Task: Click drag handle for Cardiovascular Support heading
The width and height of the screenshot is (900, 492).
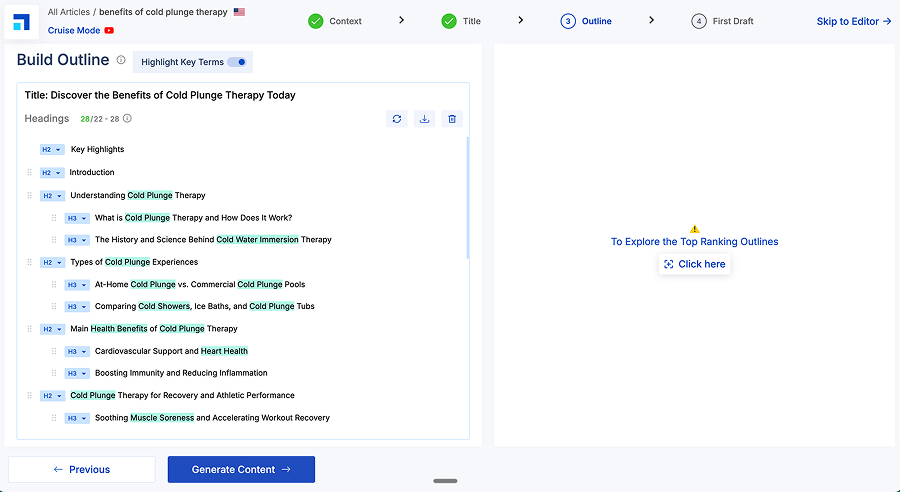Action: pos(54,351)
